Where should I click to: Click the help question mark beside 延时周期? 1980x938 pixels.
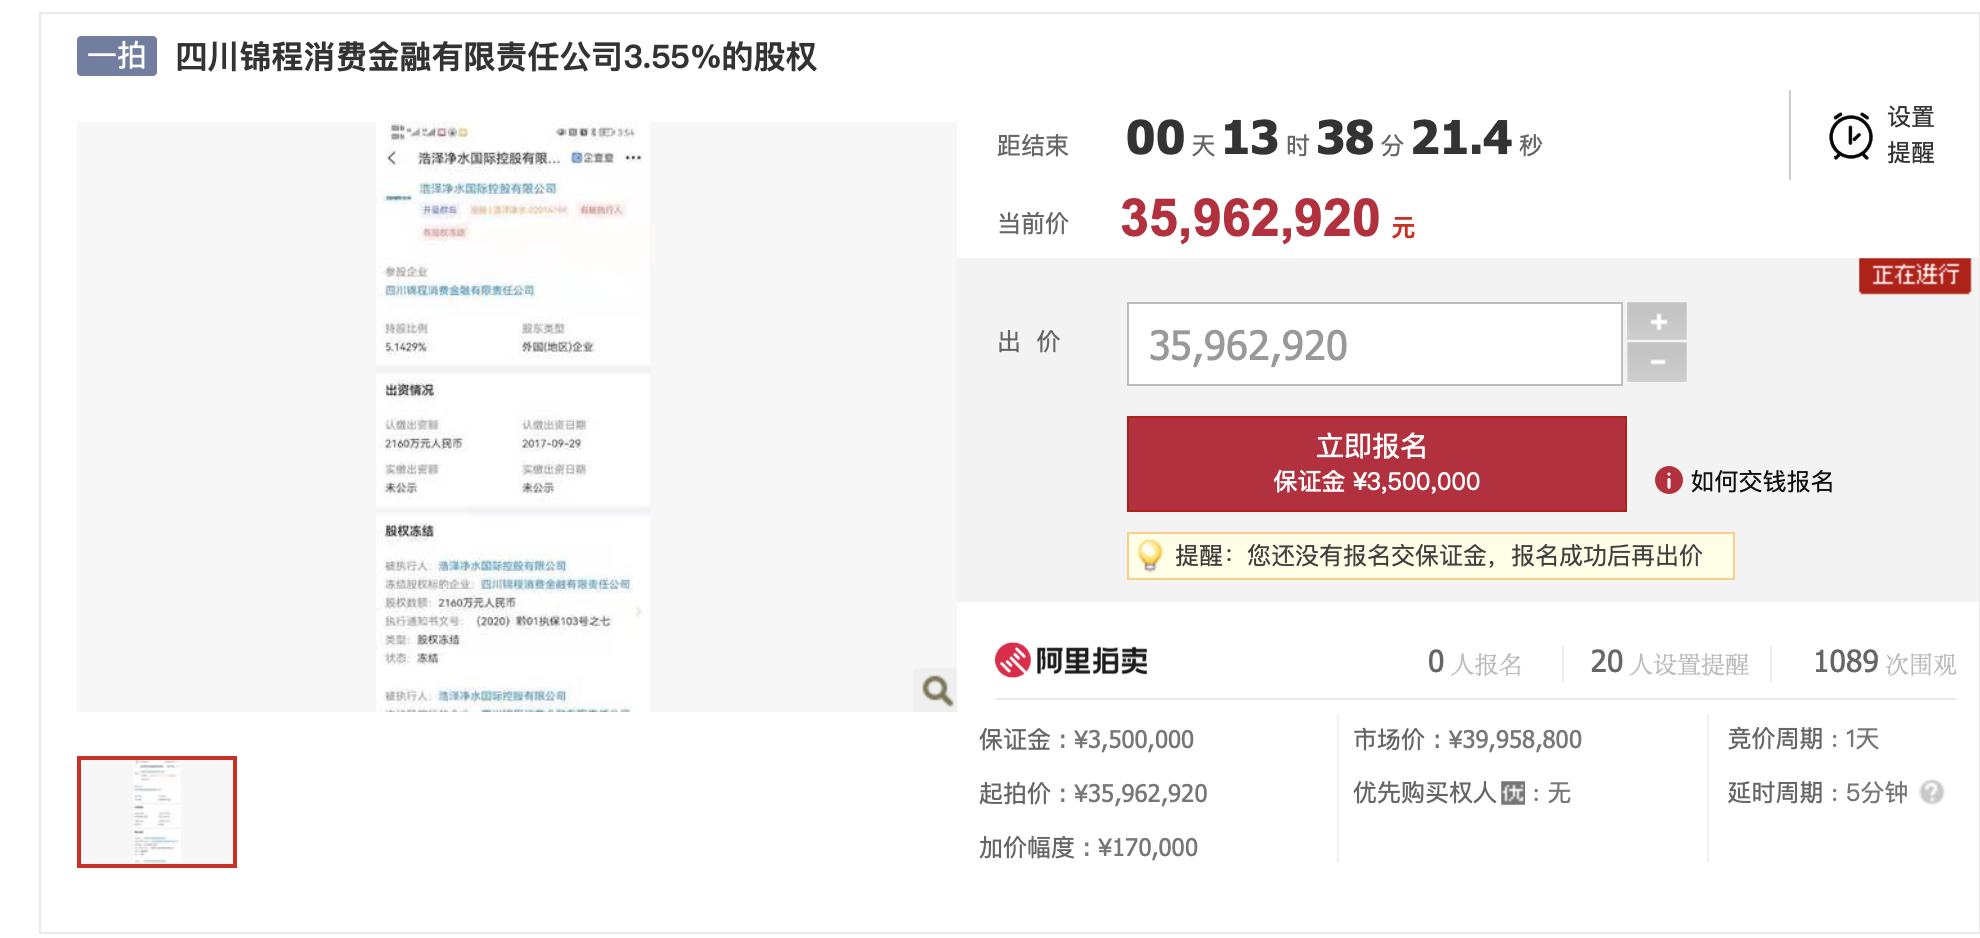click(x=1932, y=793)
